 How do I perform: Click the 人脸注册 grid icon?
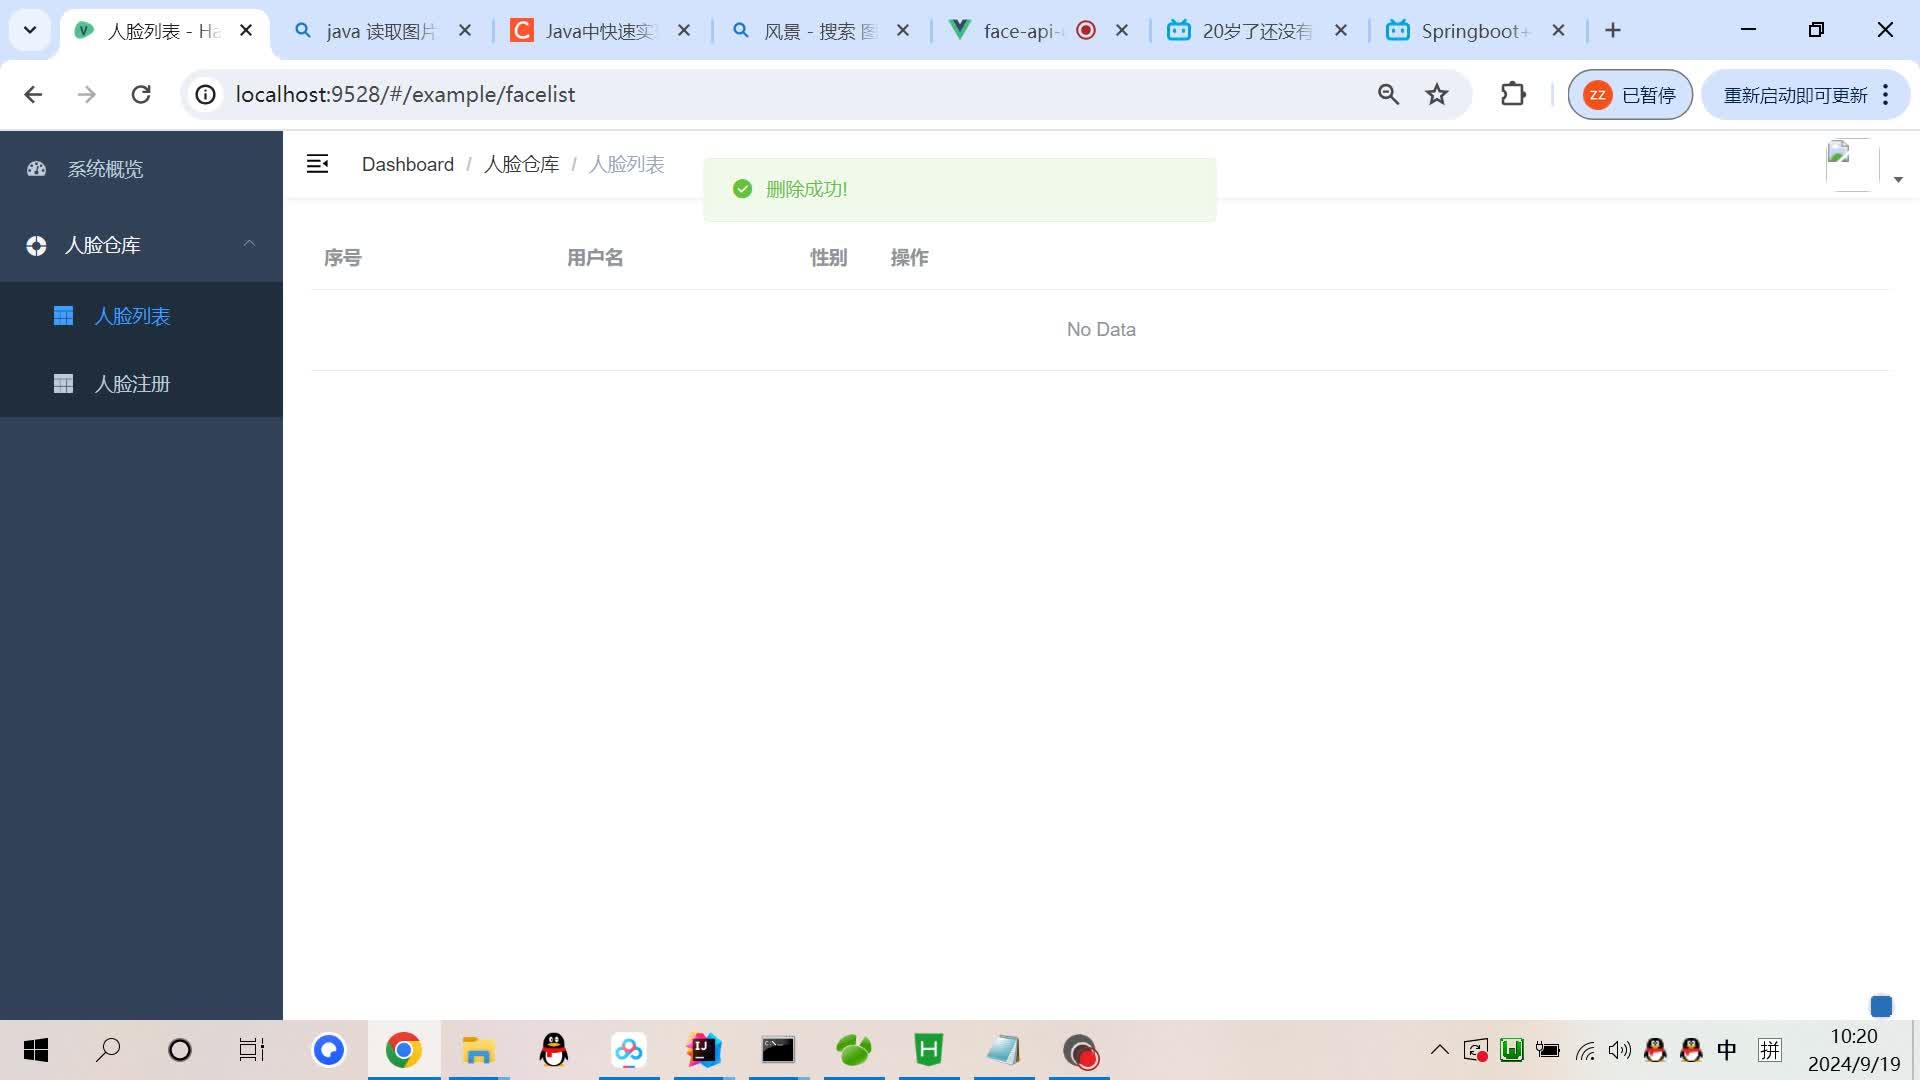pyautogui.click(x=63, y=383)
